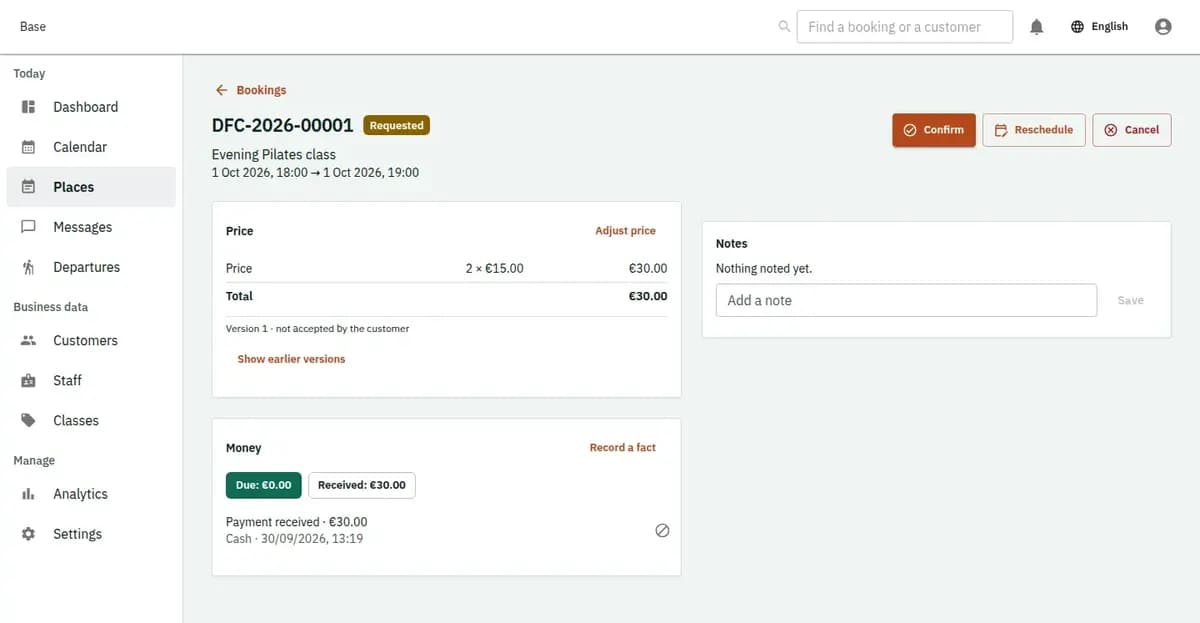Confirm the booking
The width and height of the screenshot is (1200, 623).
click(x=934, y=130)
